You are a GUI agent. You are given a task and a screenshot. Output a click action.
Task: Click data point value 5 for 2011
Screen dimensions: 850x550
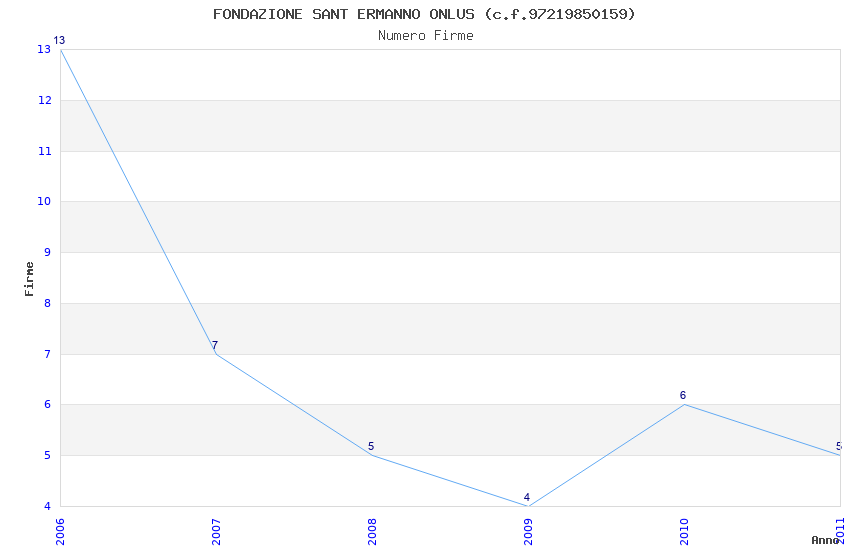(839, 447)
